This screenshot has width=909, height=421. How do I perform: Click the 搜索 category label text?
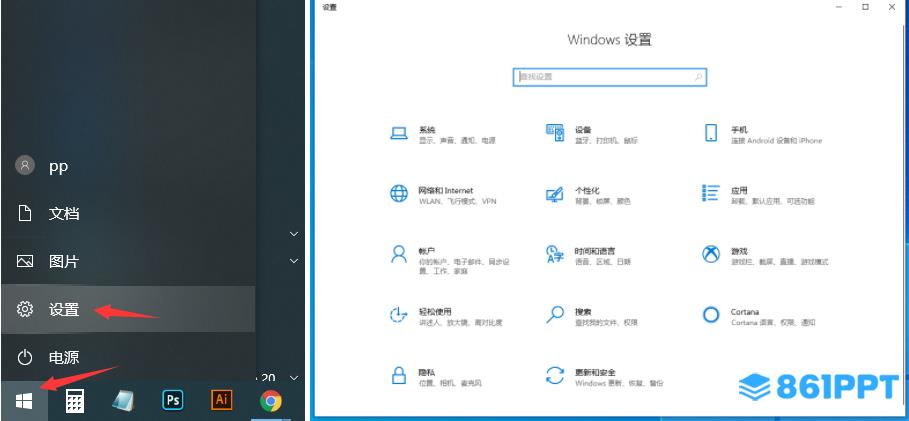(x=583, y=312)
